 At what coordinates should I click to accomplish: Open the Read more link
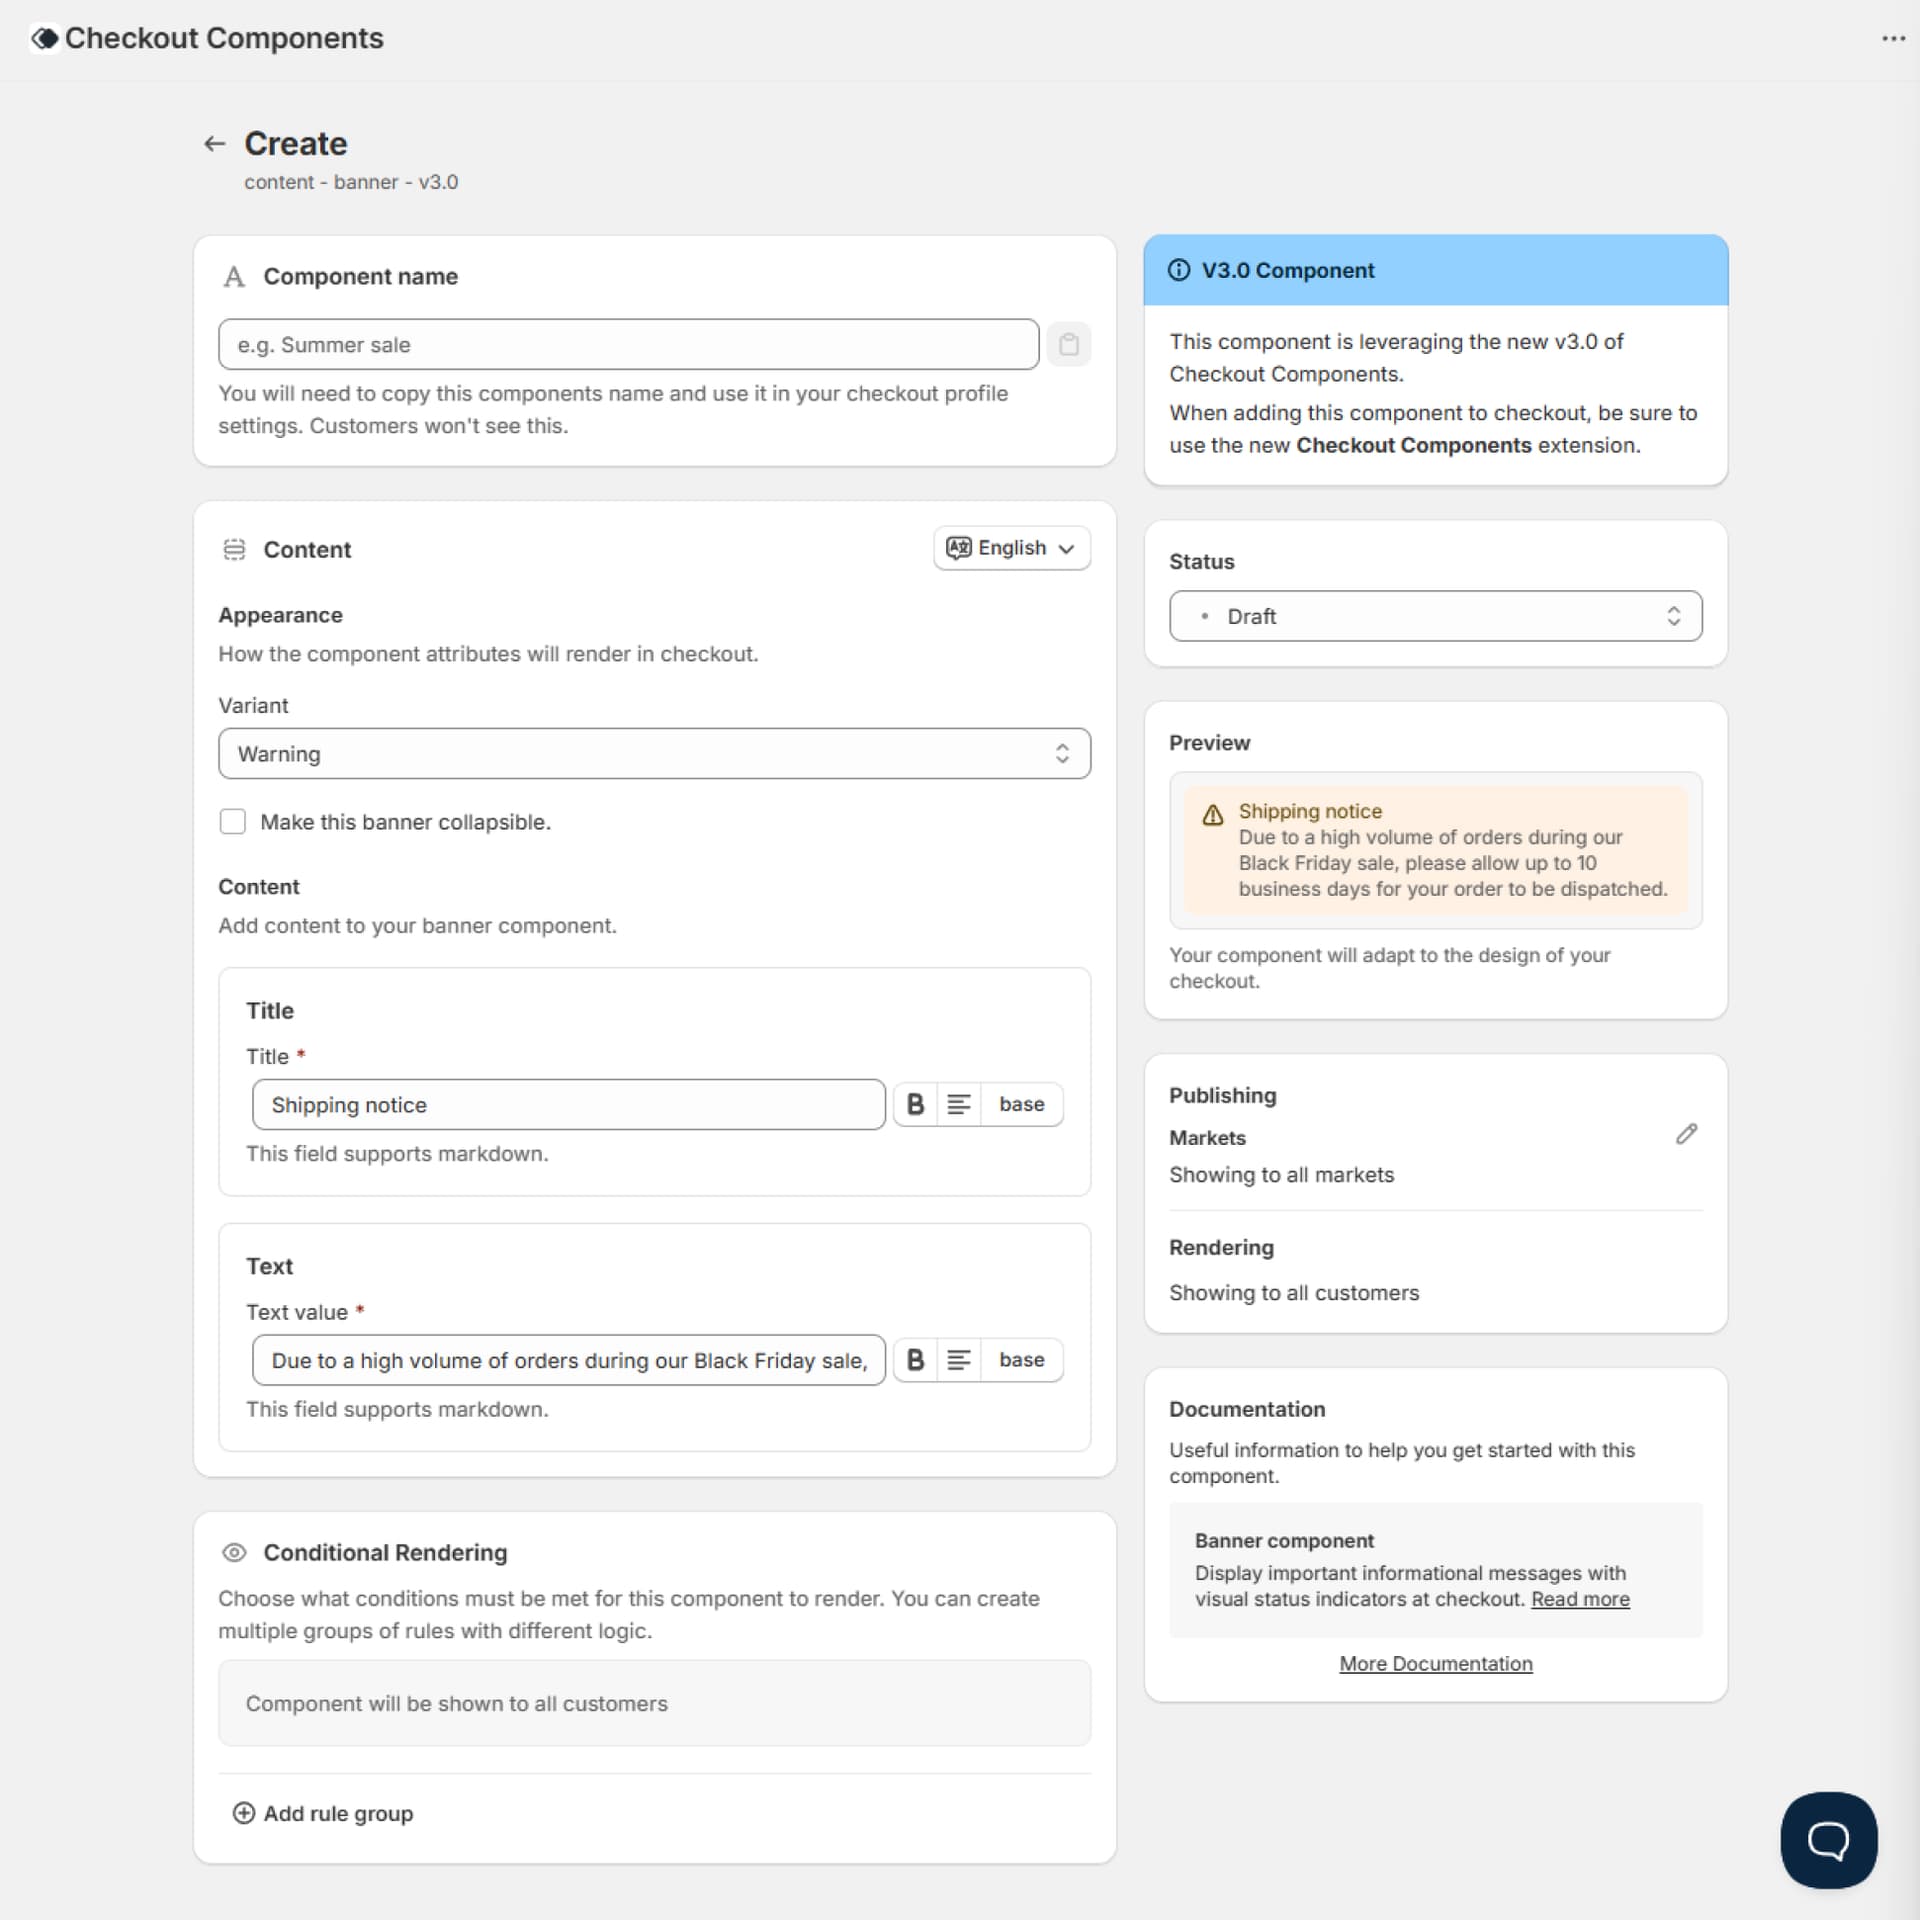[x=1578, y=1599]
